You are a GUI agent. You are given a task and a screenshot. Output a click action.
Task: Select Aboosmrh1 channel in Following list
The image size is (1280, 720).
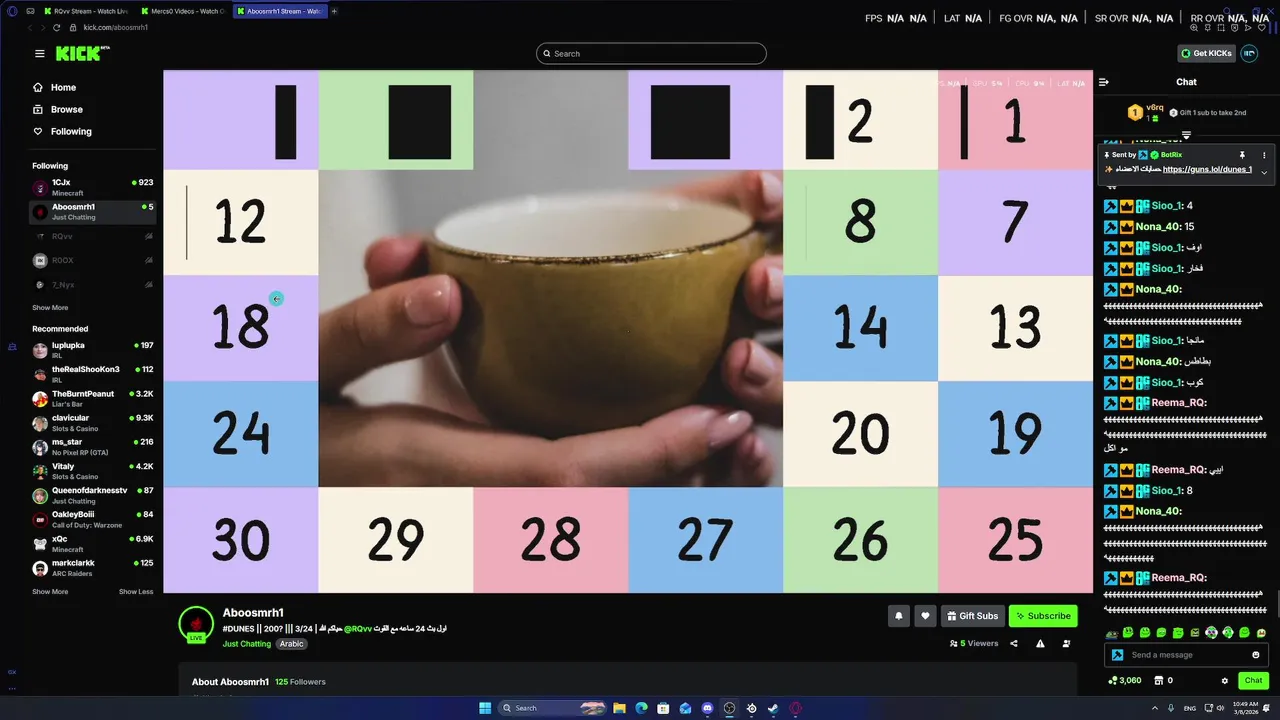[x=92, y=211]
